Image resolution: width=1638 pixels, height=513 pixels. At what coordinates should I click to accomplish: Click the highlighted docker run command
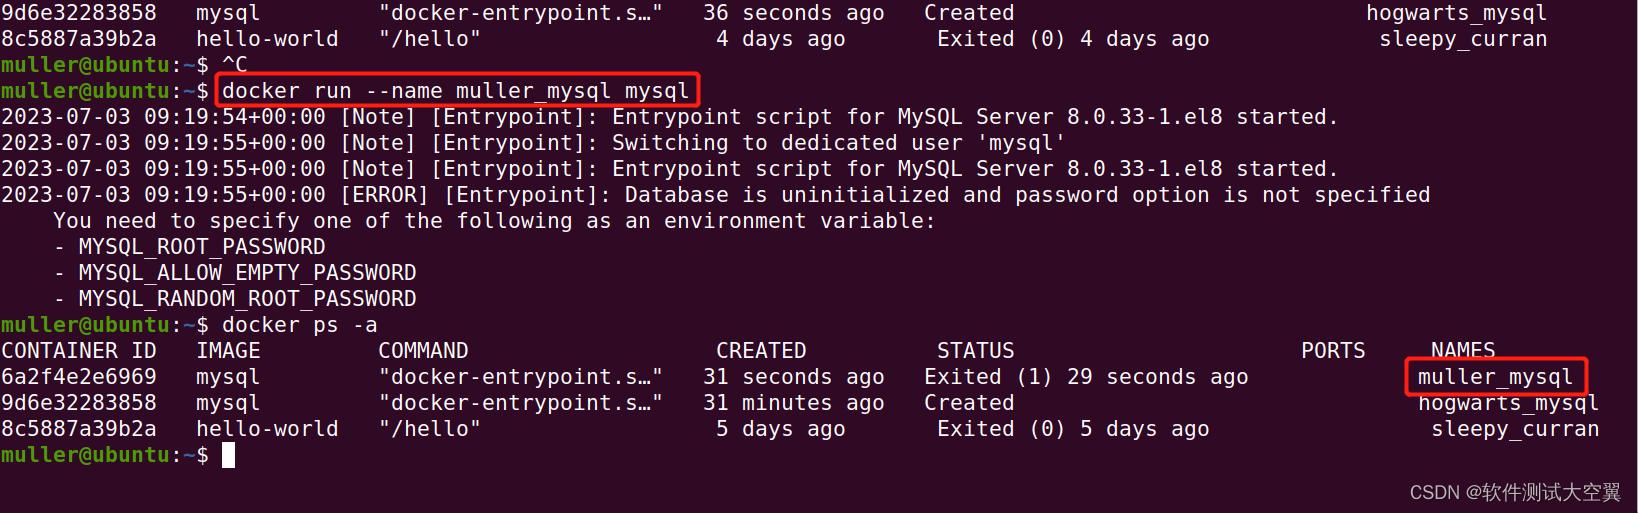coord(455,91)
